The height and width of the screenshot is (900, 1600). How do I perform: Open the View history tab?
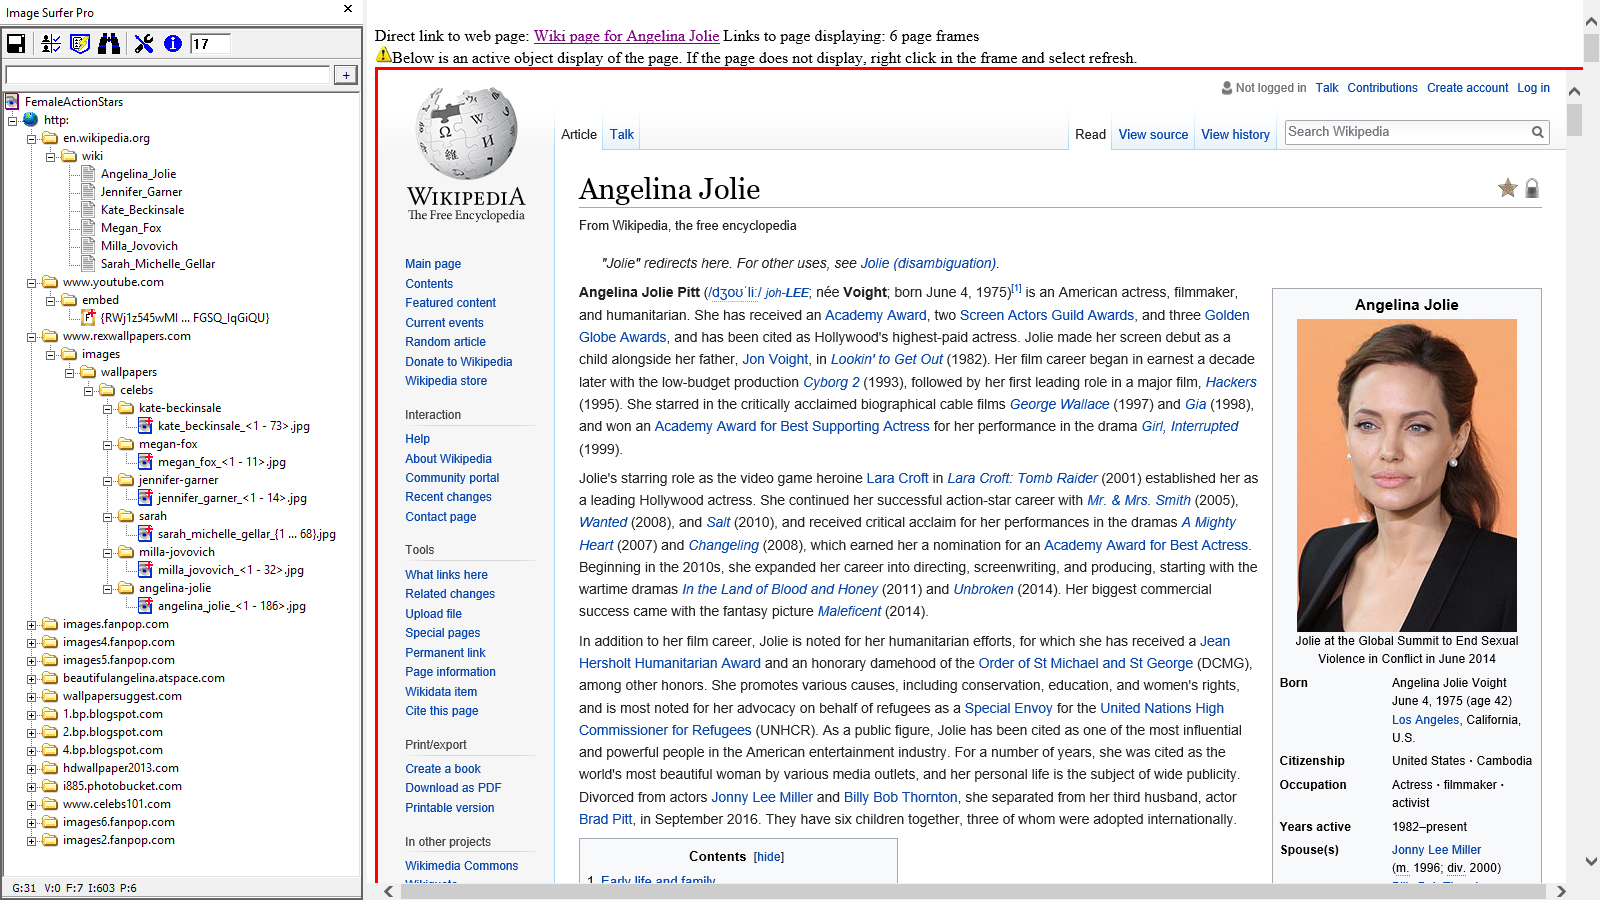point(1235,134)
